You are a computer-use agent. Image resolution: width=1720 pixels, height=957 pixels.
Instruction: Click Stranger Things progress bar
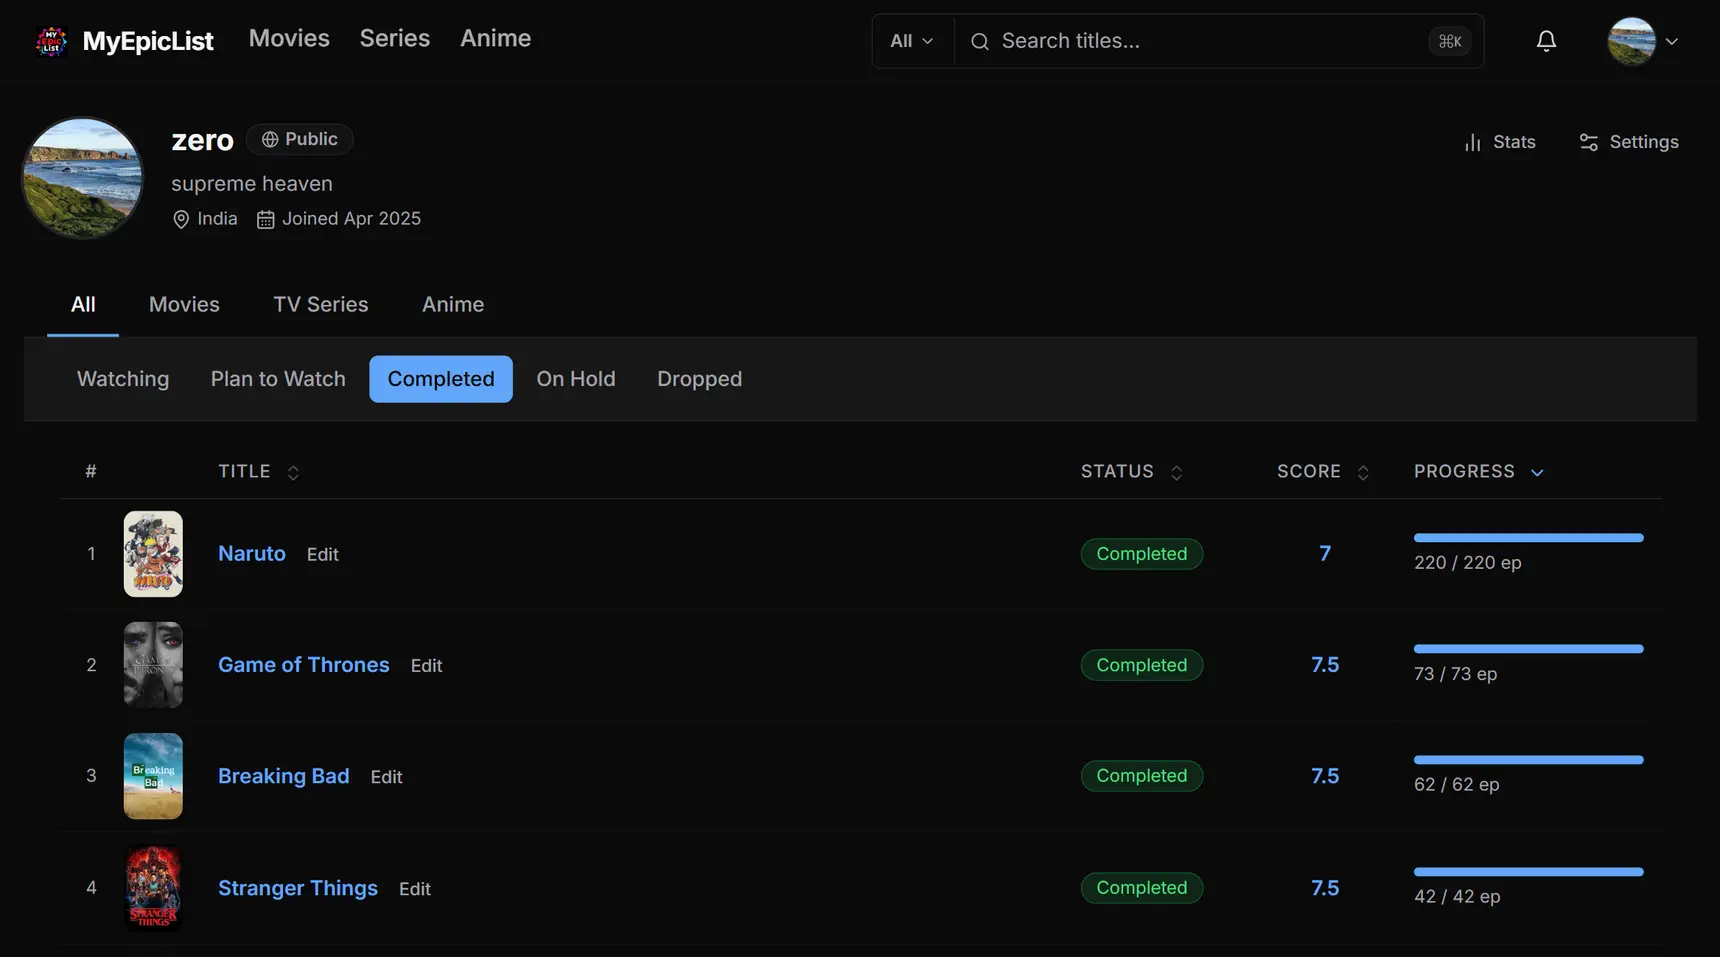click(1529, 872)
